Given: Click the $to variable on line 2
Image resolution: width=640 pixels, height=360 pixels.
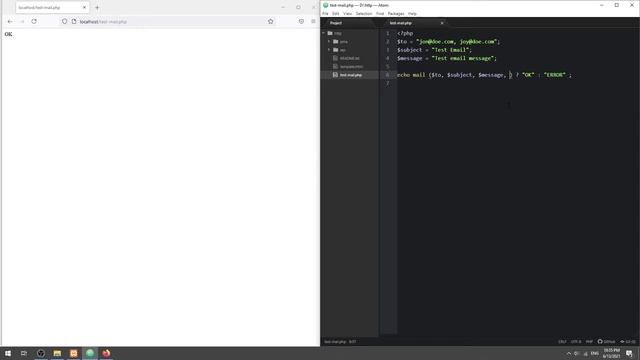Looking at the screenshot, I should [402, 42].
